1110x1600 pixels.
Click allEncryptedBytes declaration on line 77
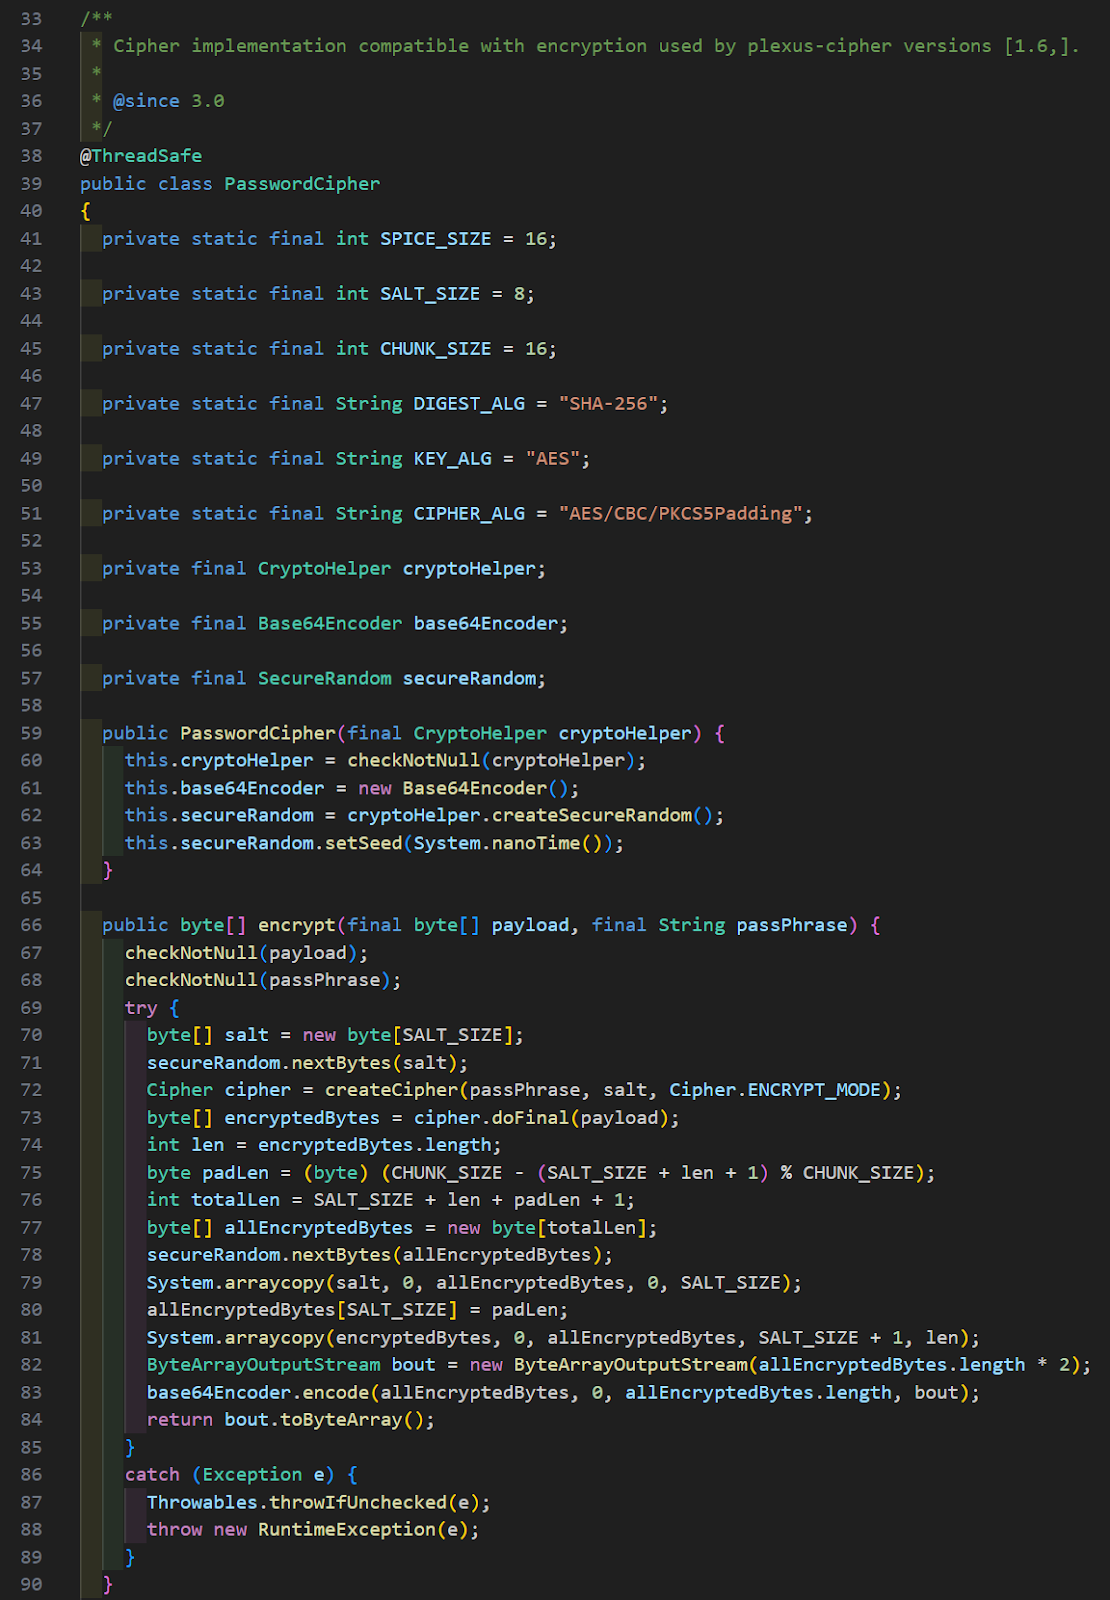(318, 1229)
